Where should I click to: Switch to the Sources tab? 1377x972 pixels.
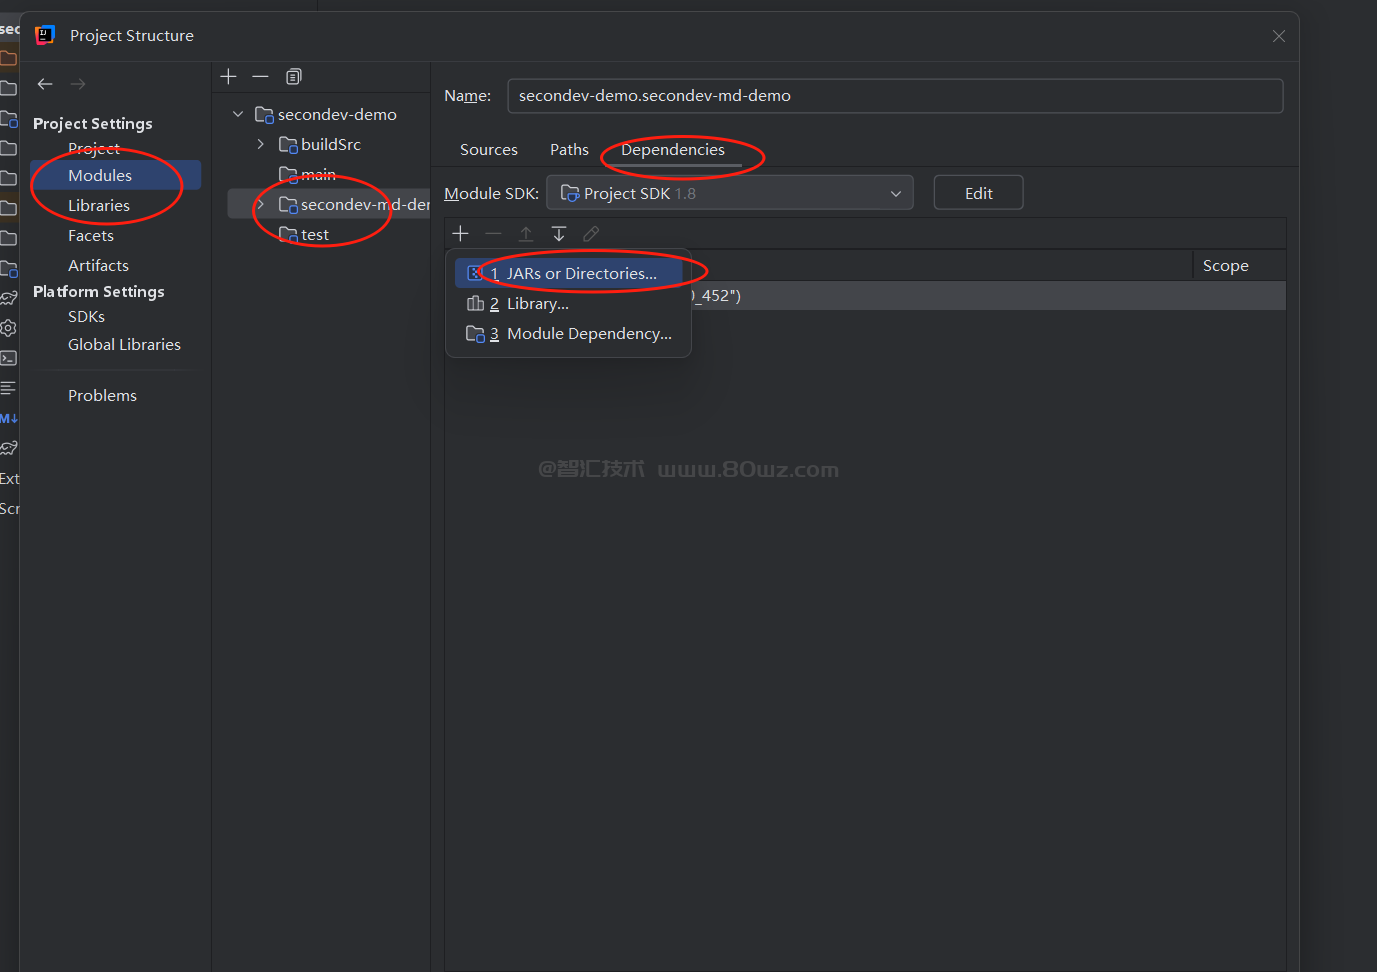488,150
